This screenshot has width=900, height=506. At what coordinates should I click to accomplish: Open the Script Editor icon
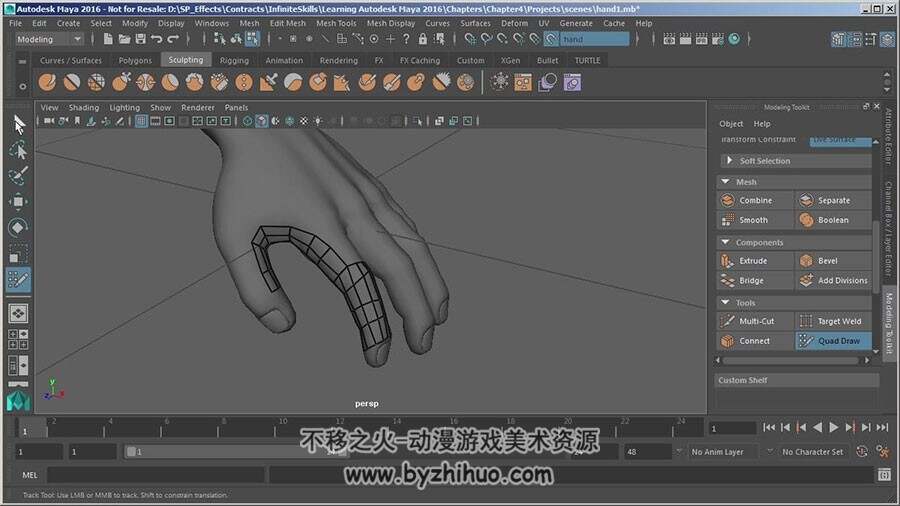[884, 475]
